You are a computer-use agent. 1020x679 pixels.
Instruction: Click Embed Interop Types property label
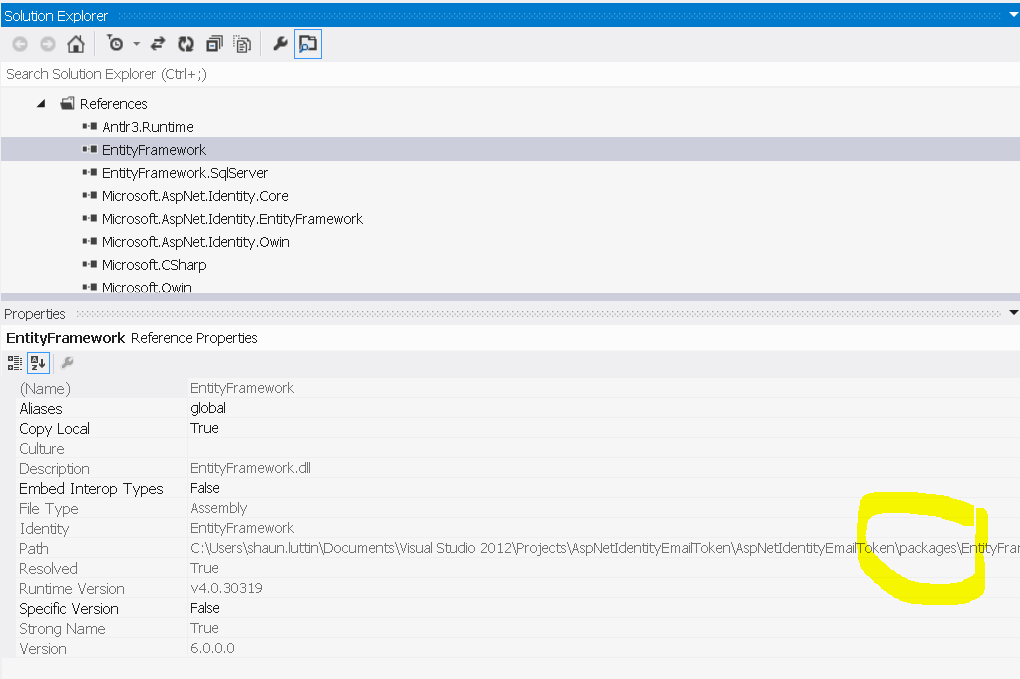[x=91, y=489]
